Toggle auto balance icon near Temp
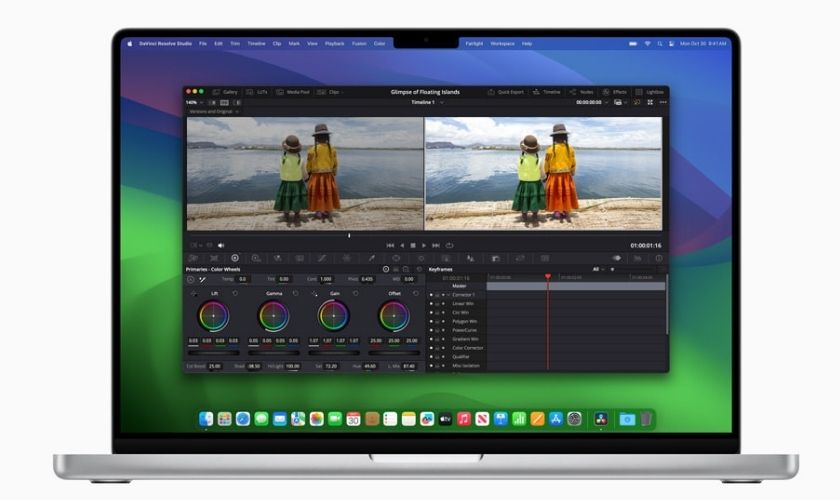The image size is (840, 500). [191, 279]
